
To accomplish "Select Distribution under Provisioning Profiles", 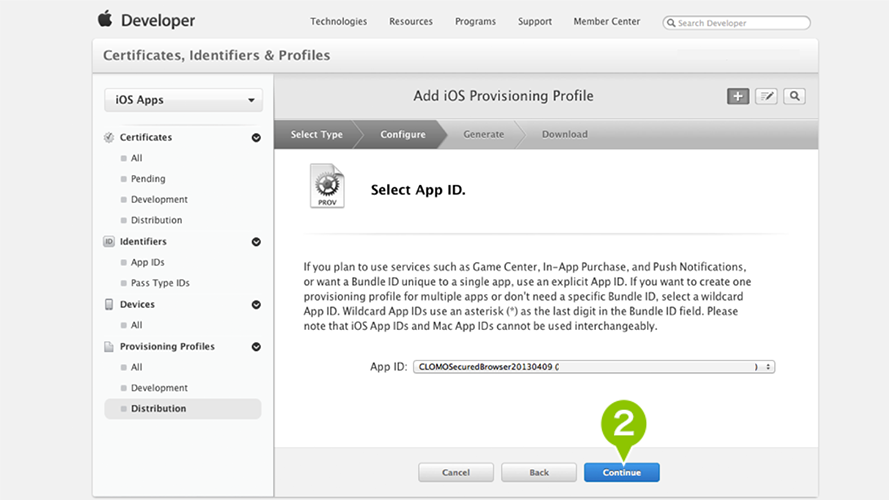I will point(183,409).
